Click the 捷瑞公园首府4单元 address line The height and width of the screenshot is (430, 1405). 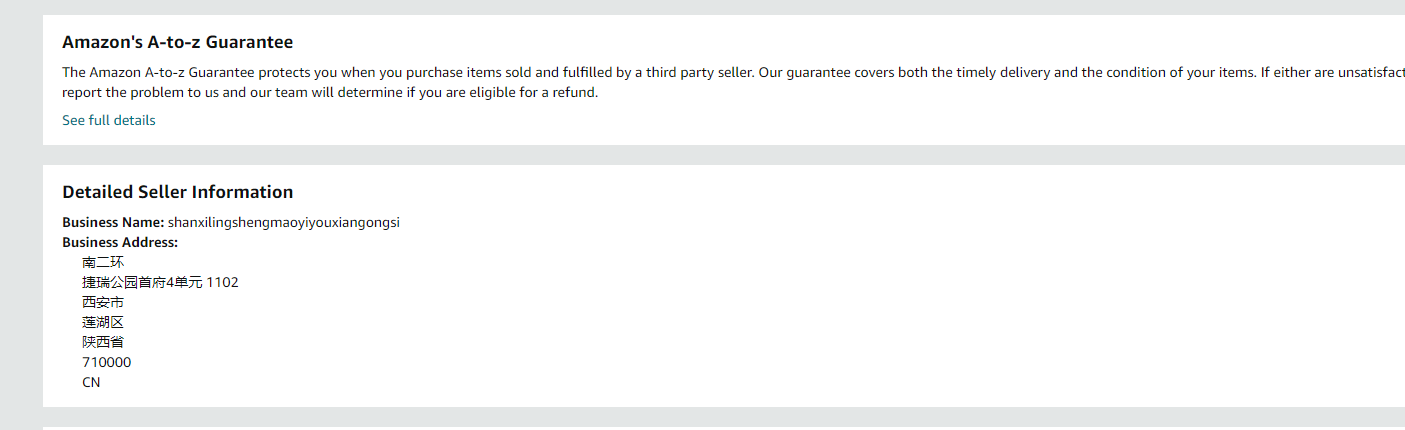pos(143,282)
